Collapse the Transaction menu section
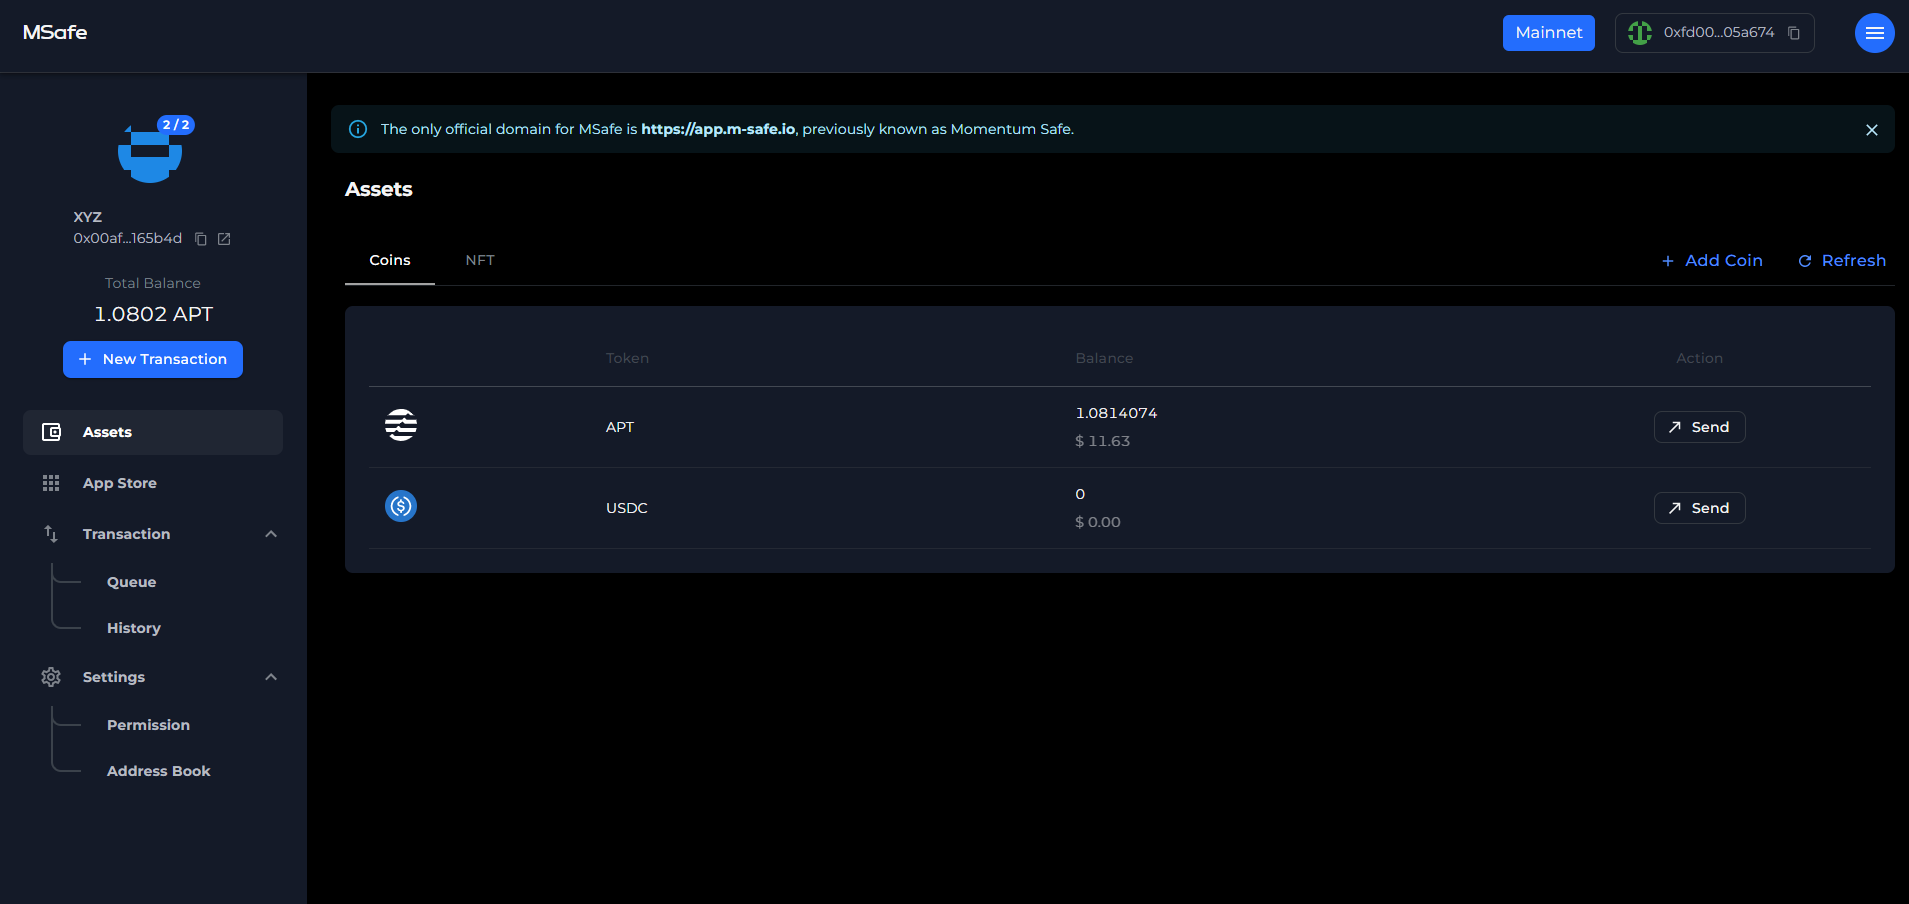 pyautogui.click(x=271, y=534)
